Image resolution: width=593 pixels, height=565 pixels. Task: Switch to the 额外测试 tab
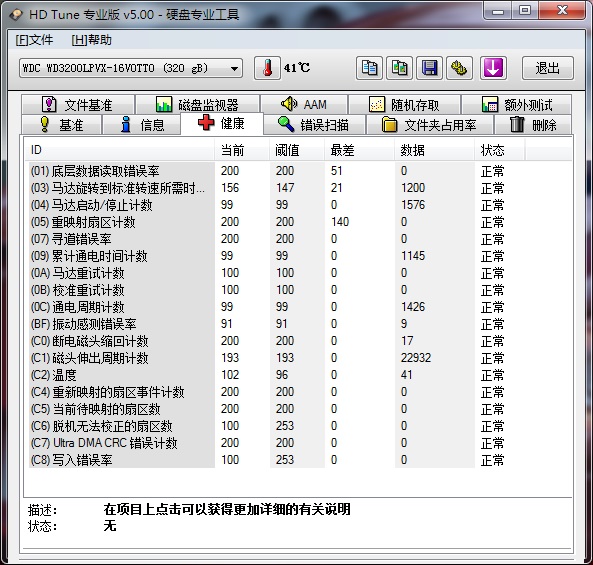click(x=517, y=104)
